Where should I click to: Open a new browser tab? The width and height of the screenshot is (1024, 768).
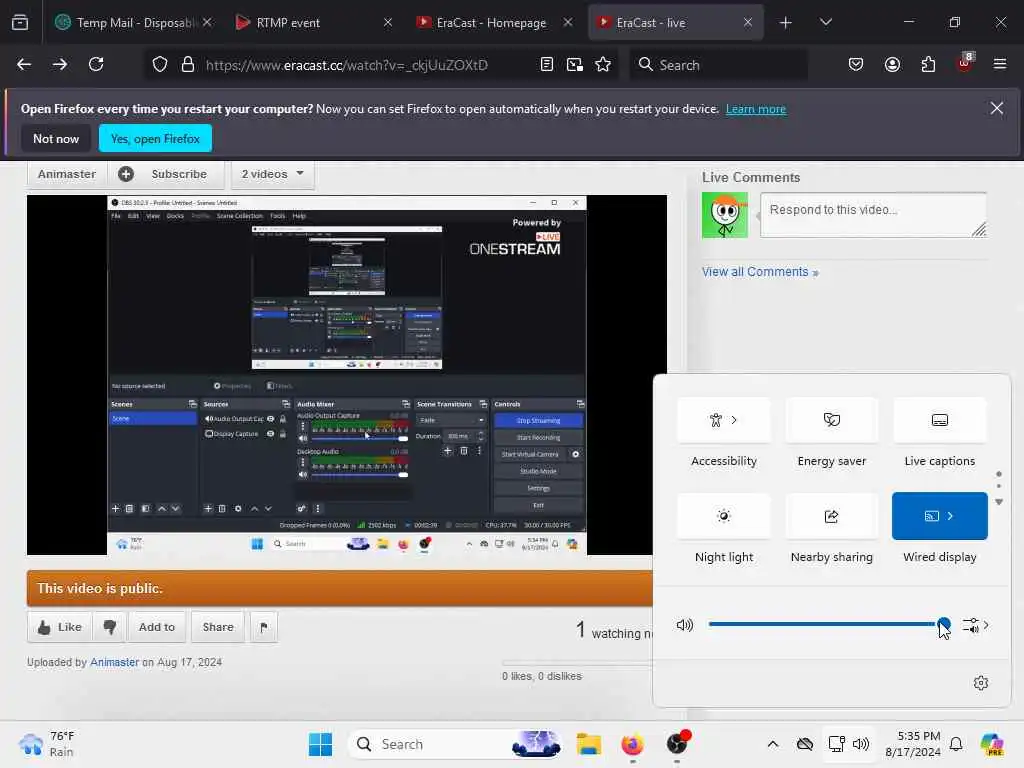[786, 23]
